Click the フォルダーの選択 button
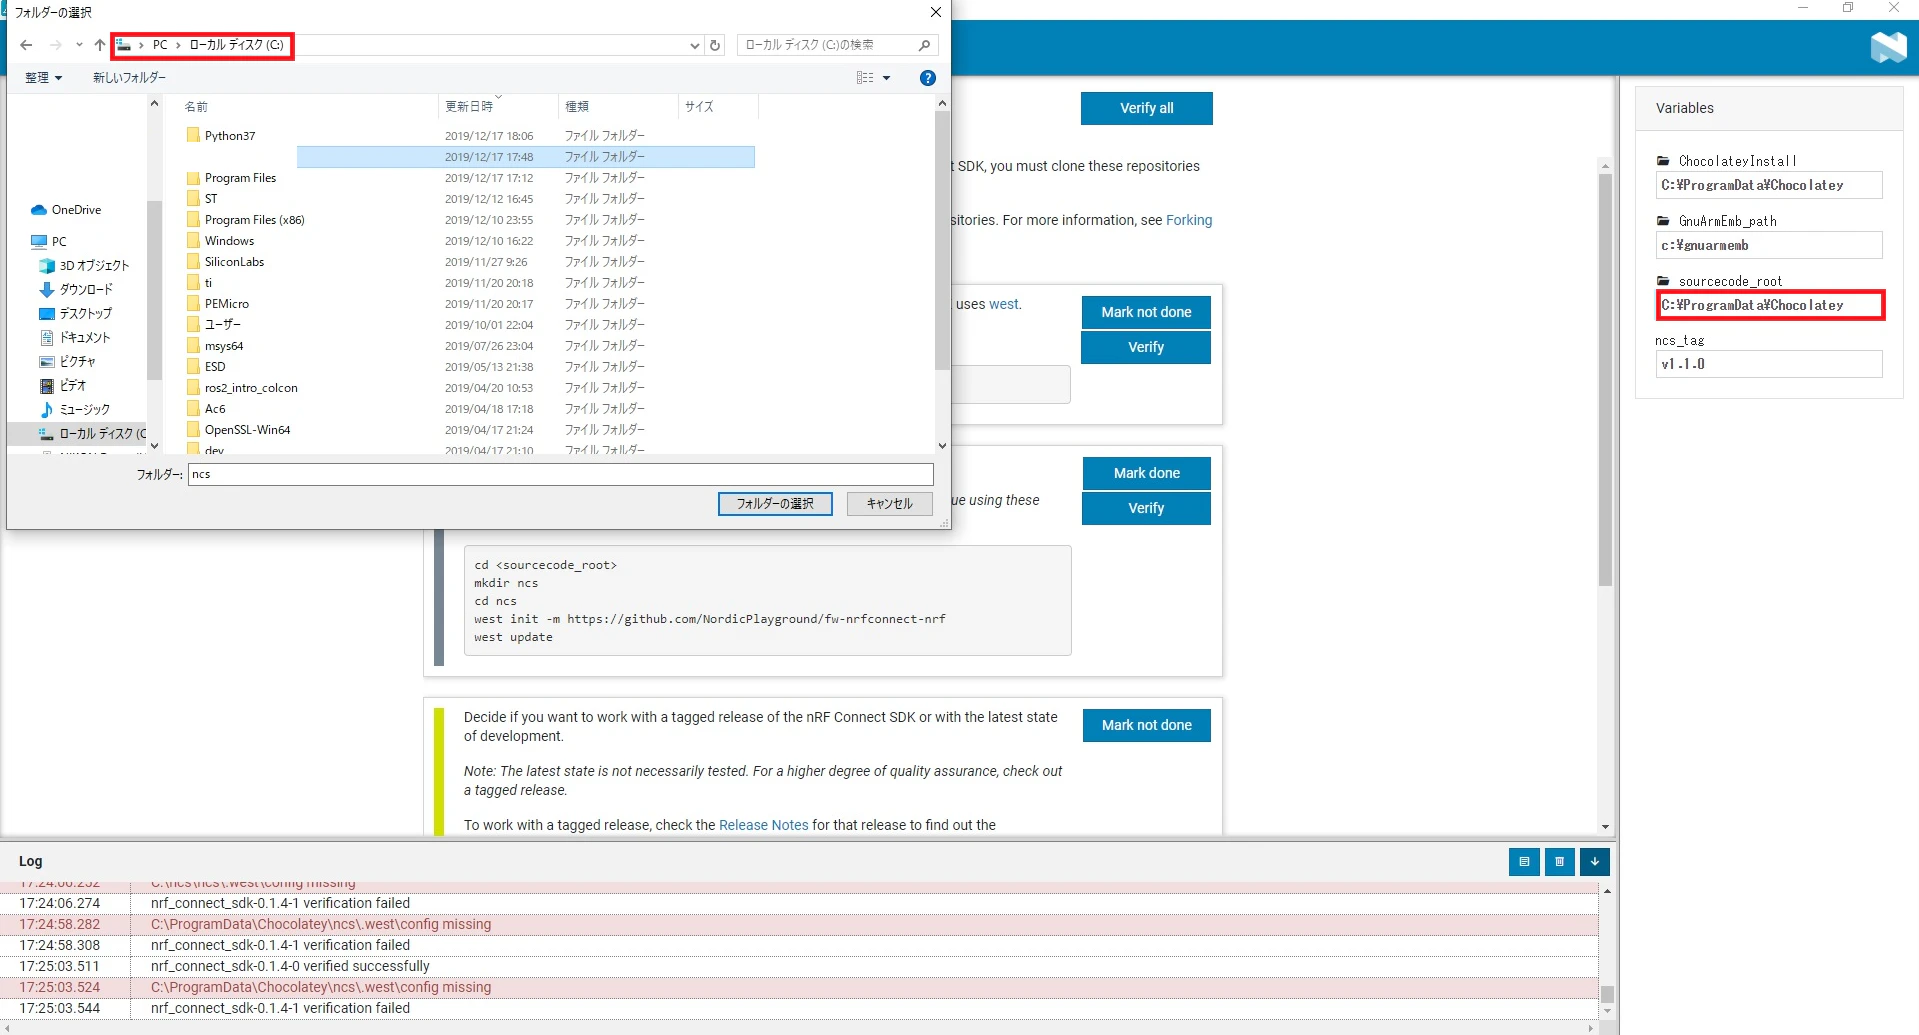 (775, 503)
